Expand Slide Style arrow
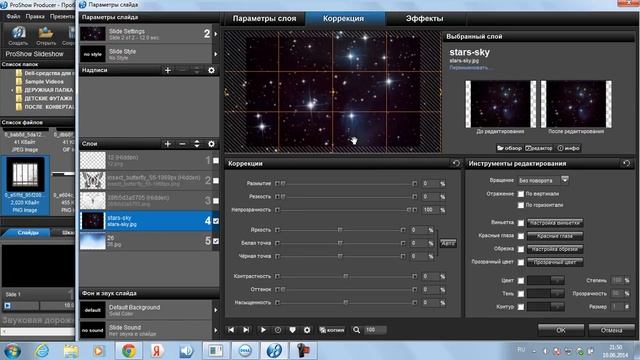 [216, 54]
